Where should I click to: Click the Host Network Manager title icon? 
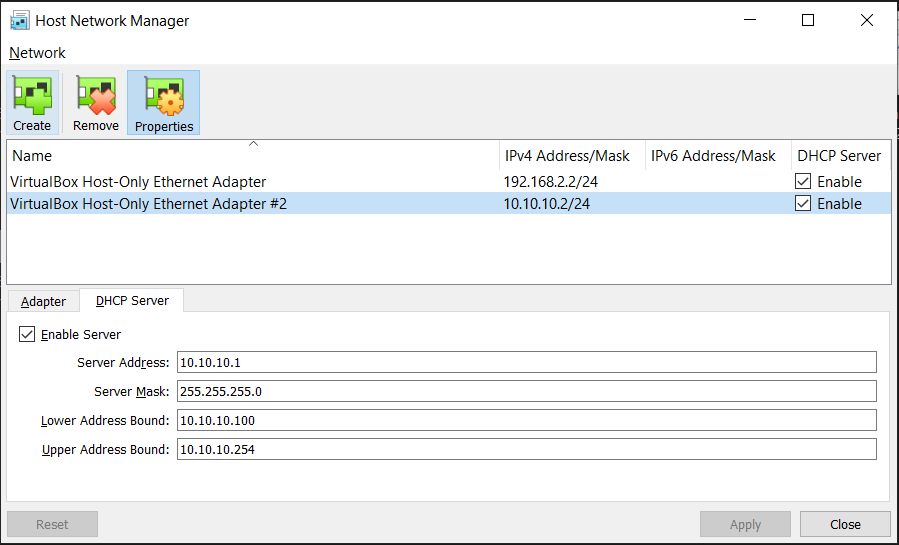pyautogui.click(x=19, y=21)
